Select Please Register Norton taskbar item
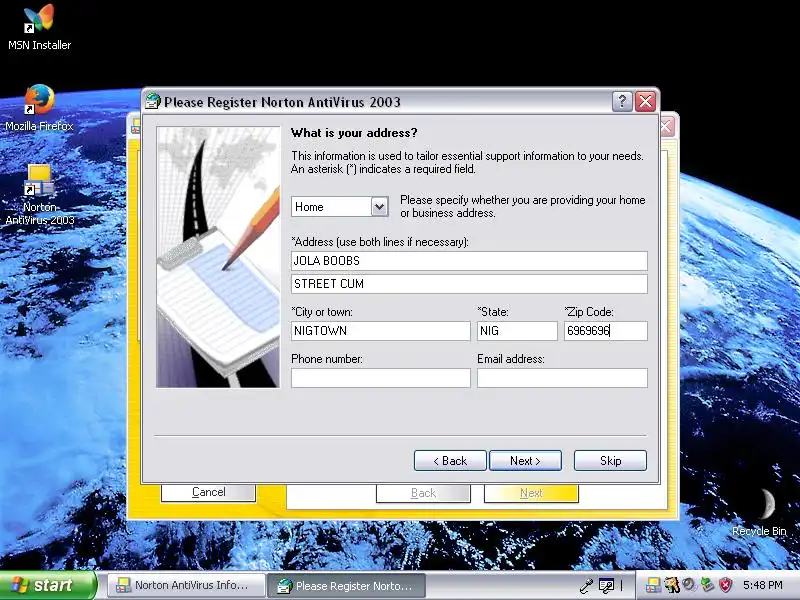The height and width of the screenshot is (600, 800). click(346, 586)
